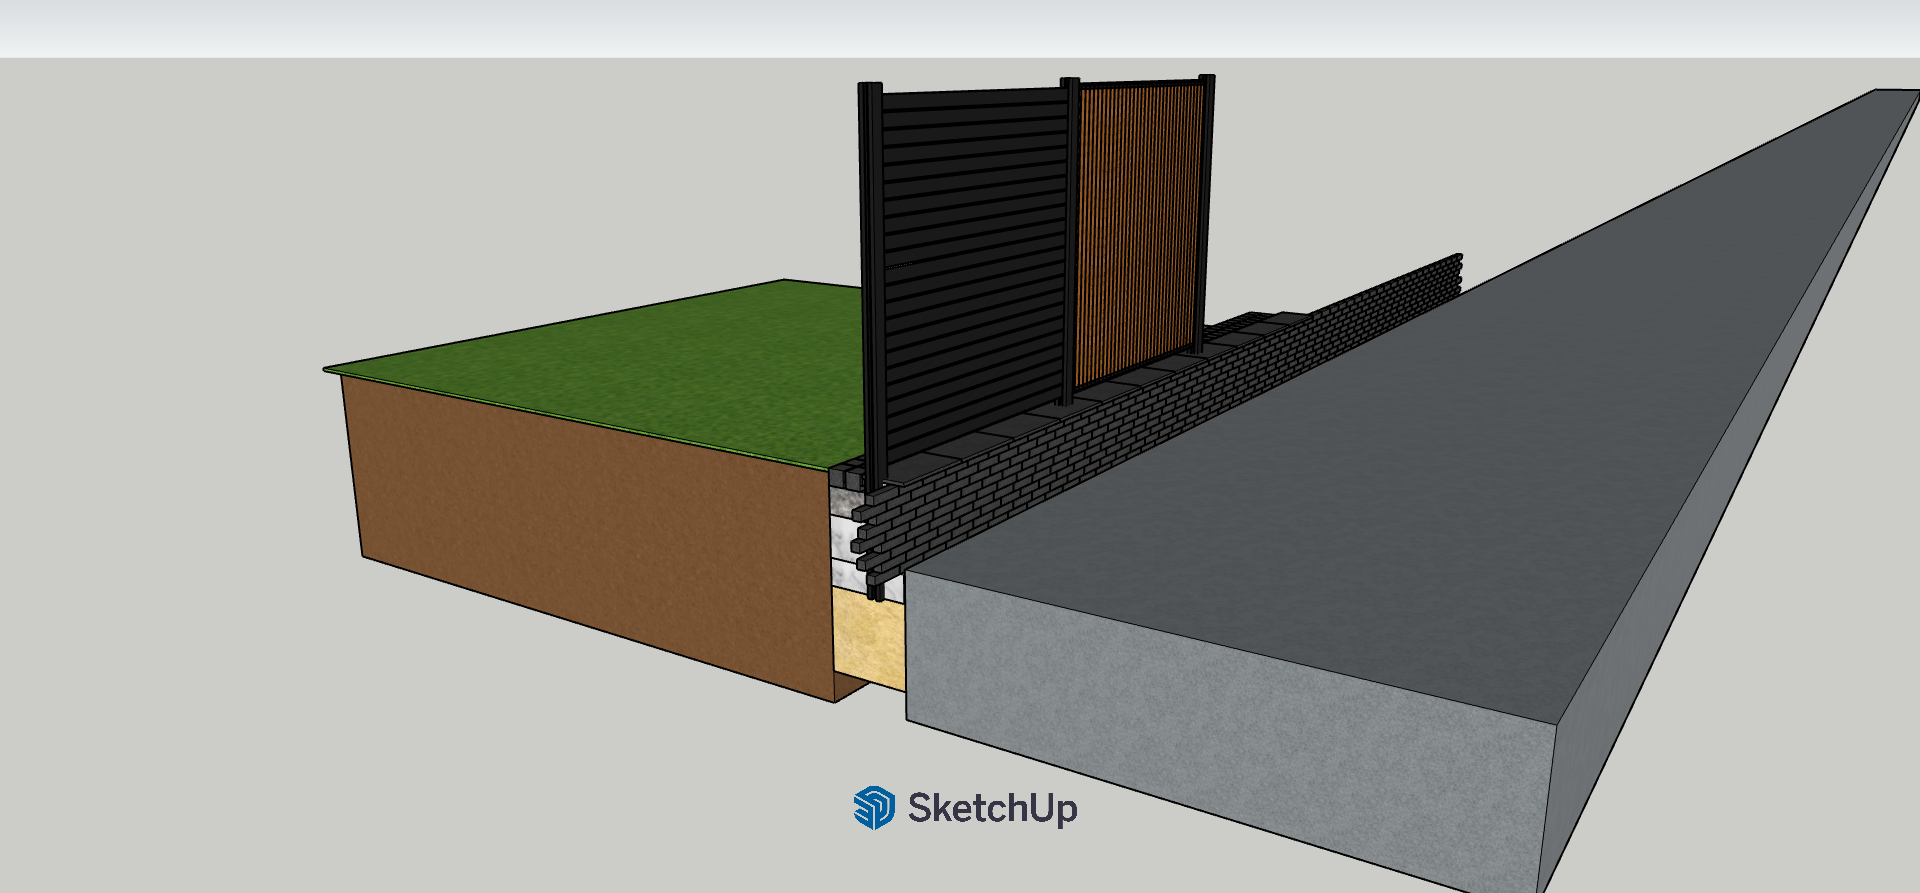1920x893 pixels.
Task: Select the brown soil block side face
Action: (x=590, y=540)
